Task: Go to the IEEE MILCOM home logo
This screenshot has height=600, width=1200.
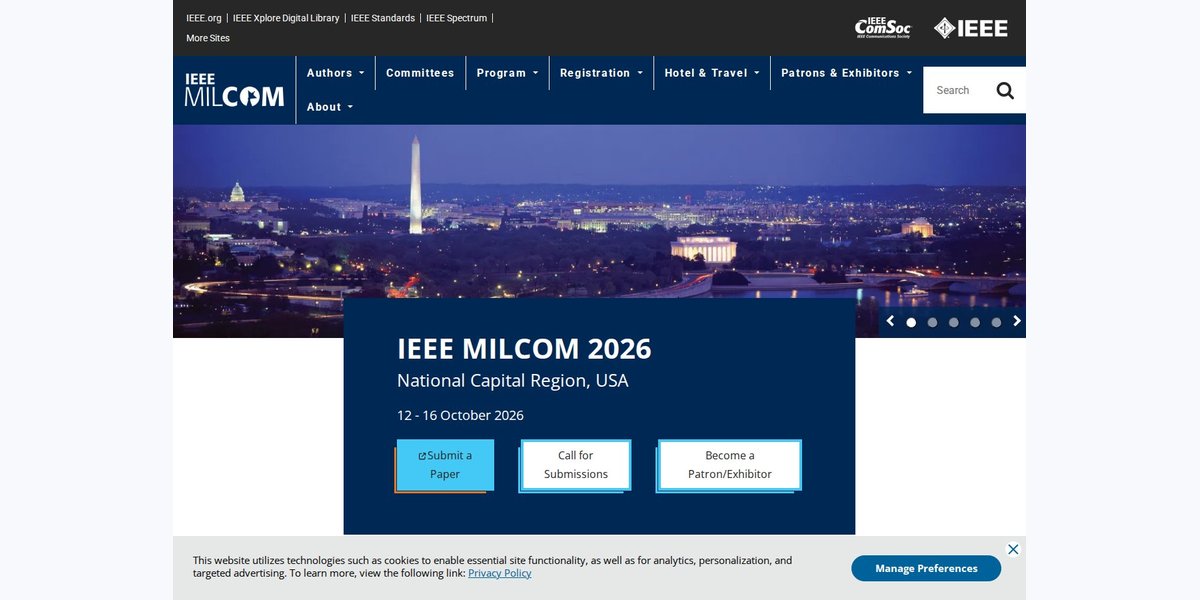Action: 234,90
